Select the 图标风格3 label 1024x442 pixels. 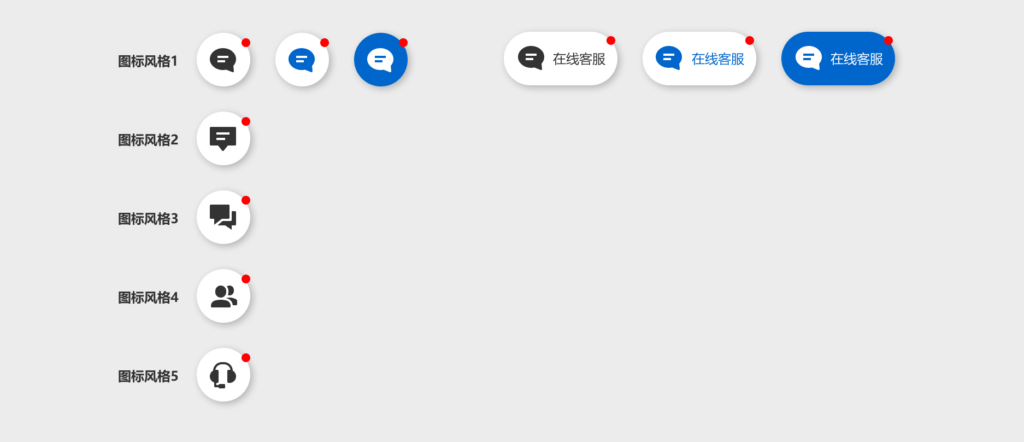[x=148, y=219]
